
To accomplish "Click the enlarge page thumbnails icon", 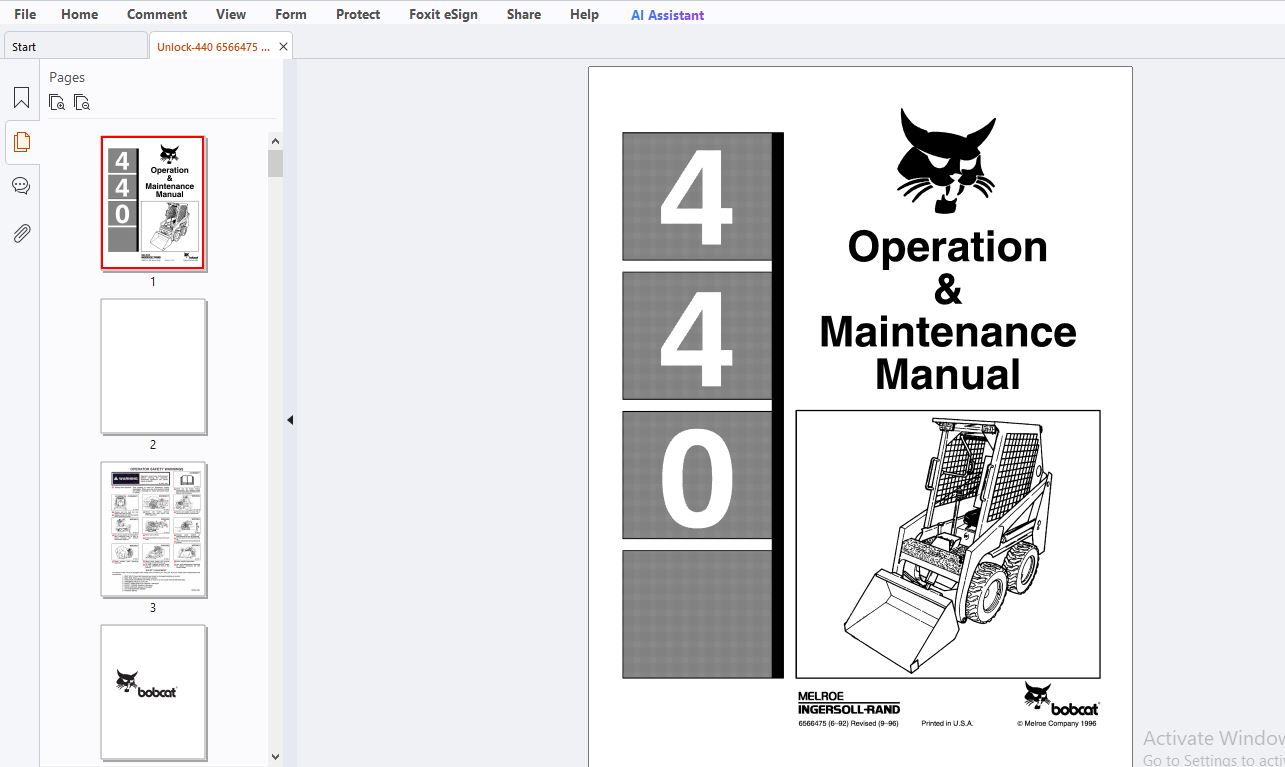I will pos(57,102).
